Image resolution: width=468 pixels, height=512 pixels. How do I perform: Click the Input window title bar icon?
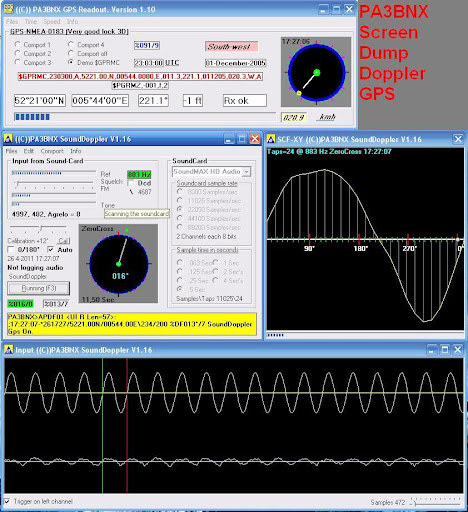9,350
